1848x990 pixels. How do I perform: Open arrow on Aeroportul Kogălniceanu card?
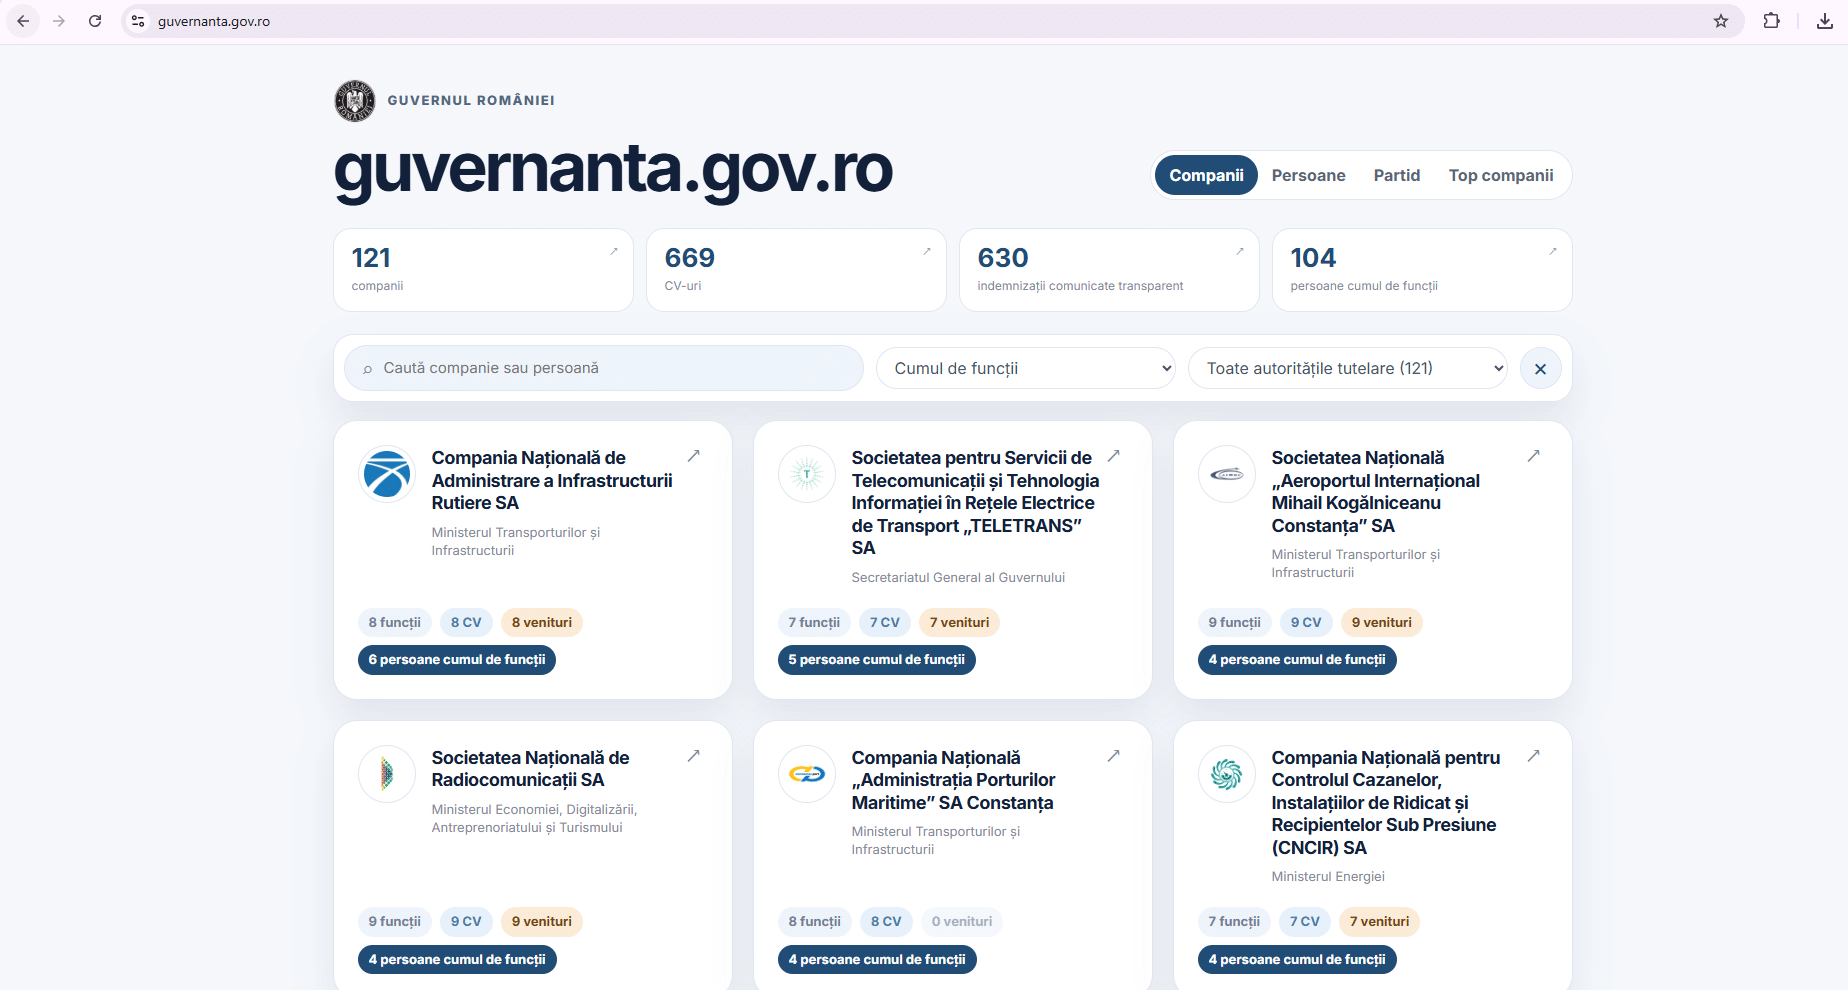point(1534,456)
